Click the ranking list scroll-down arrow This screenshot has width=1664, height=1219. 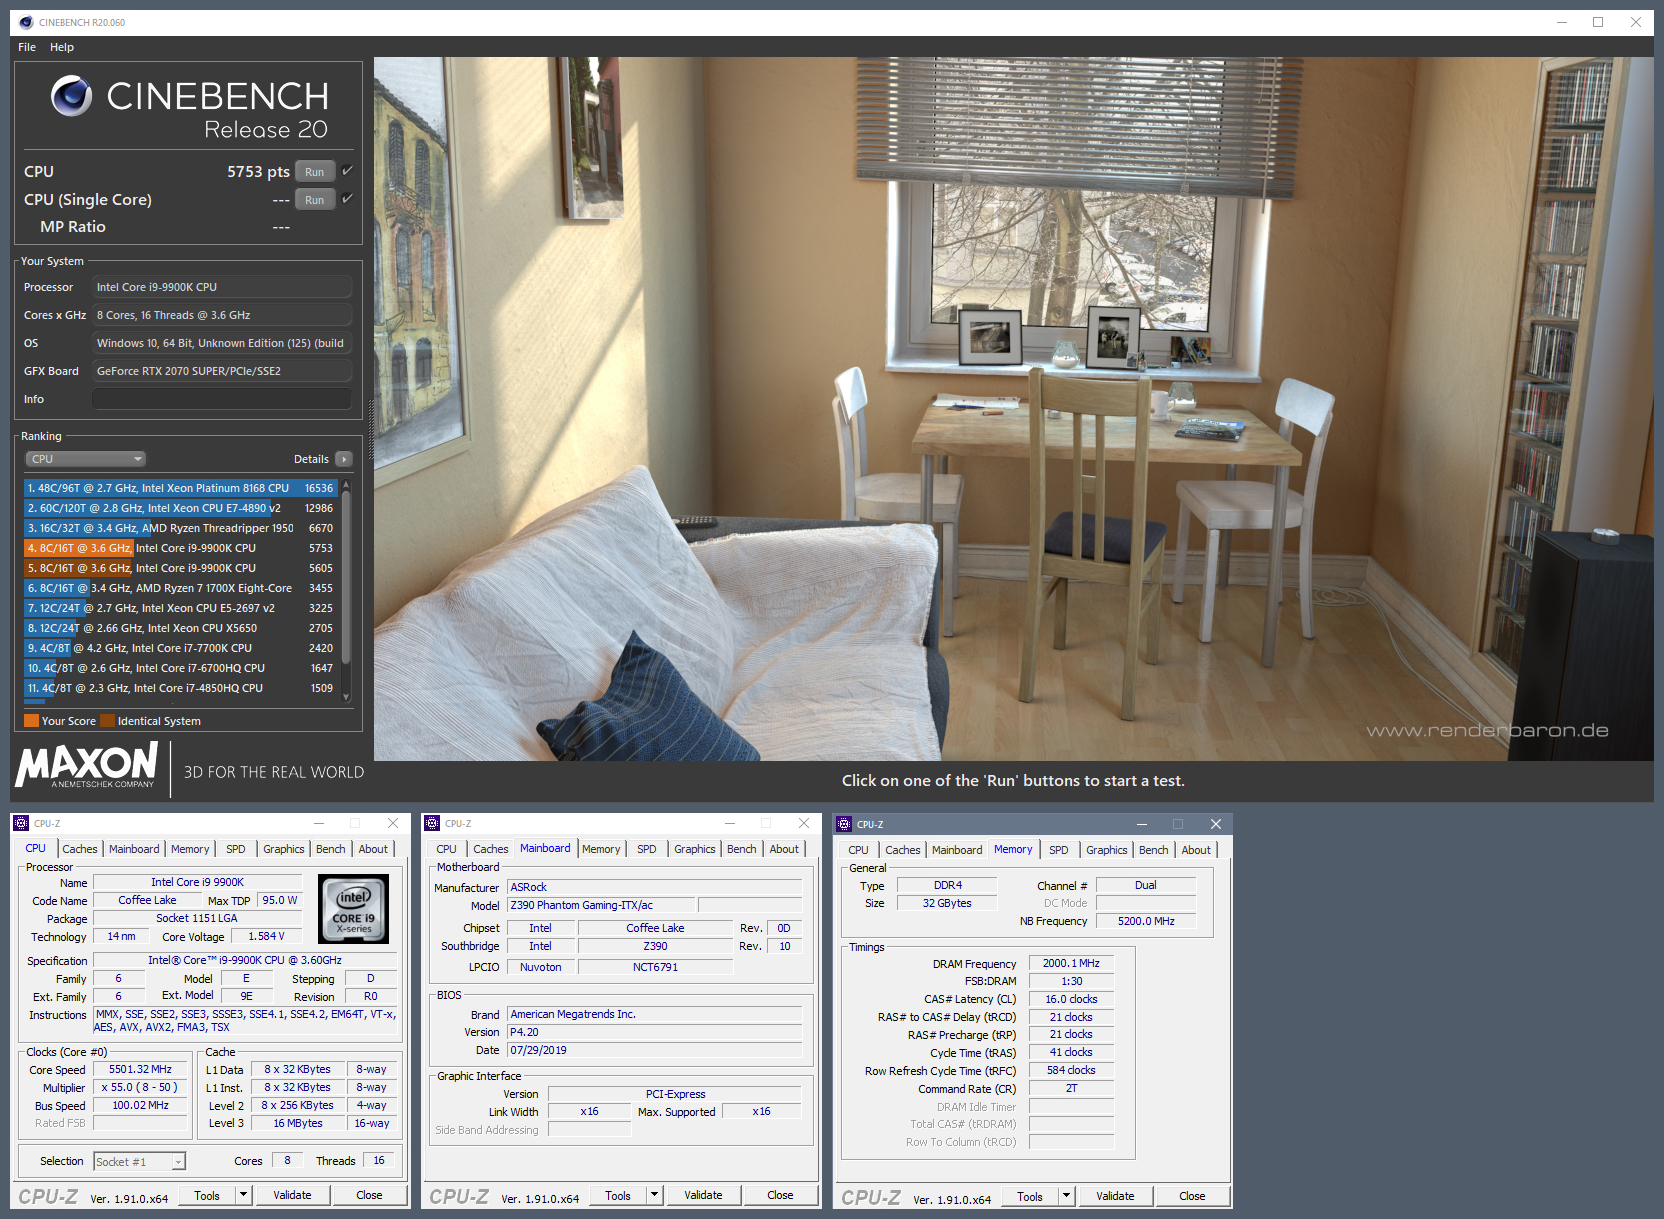point(346,697)
